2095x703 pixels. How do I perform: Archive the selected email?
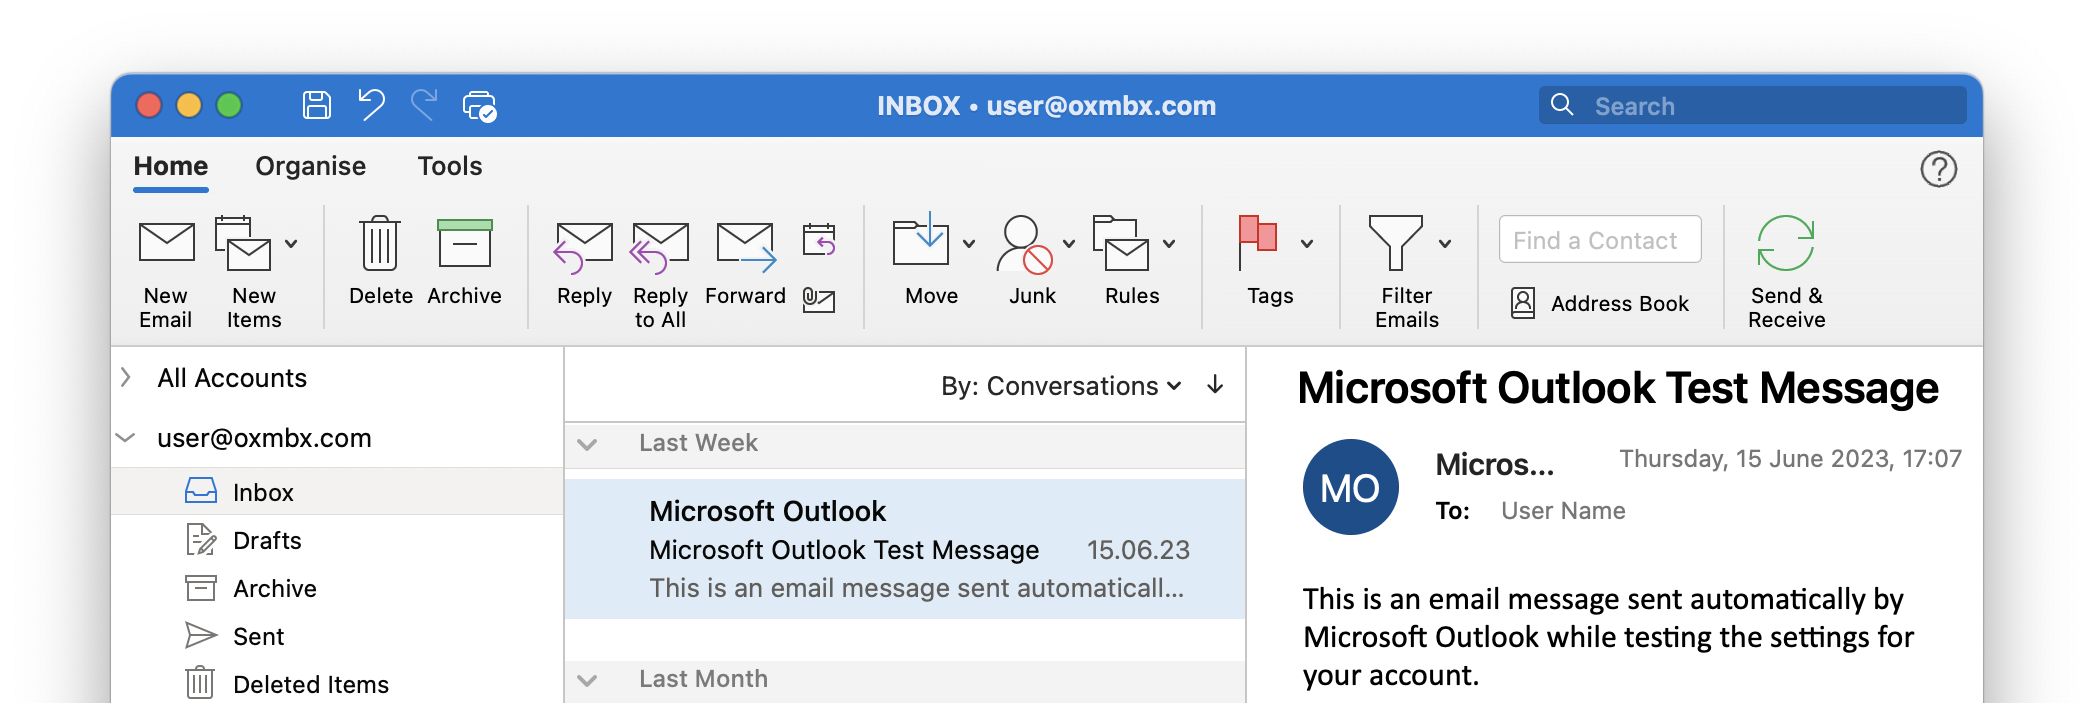click(x=464, y=245)
